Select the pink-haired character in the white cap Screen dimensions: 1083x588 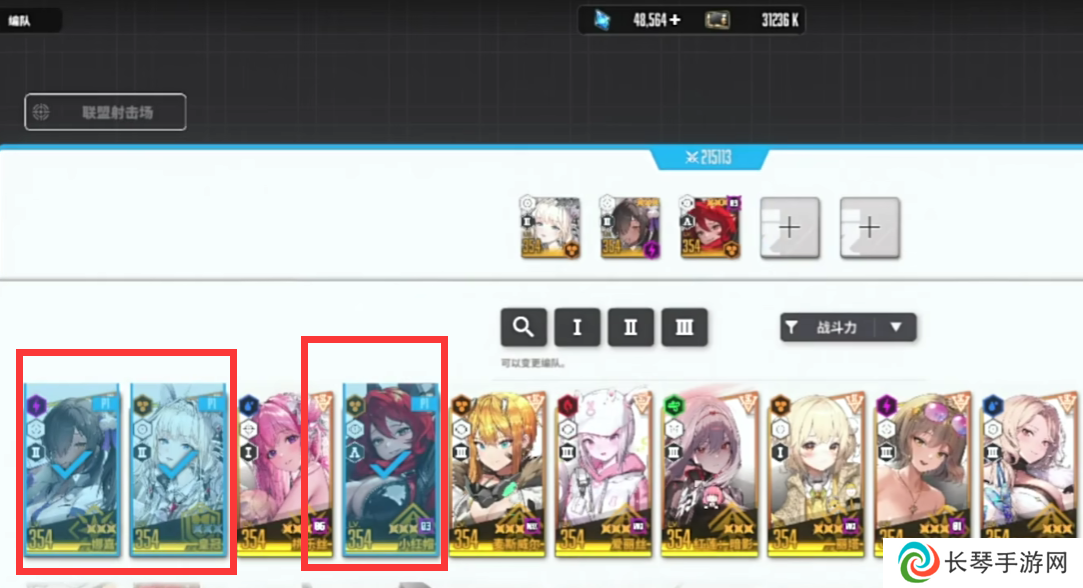pos(604,473)
